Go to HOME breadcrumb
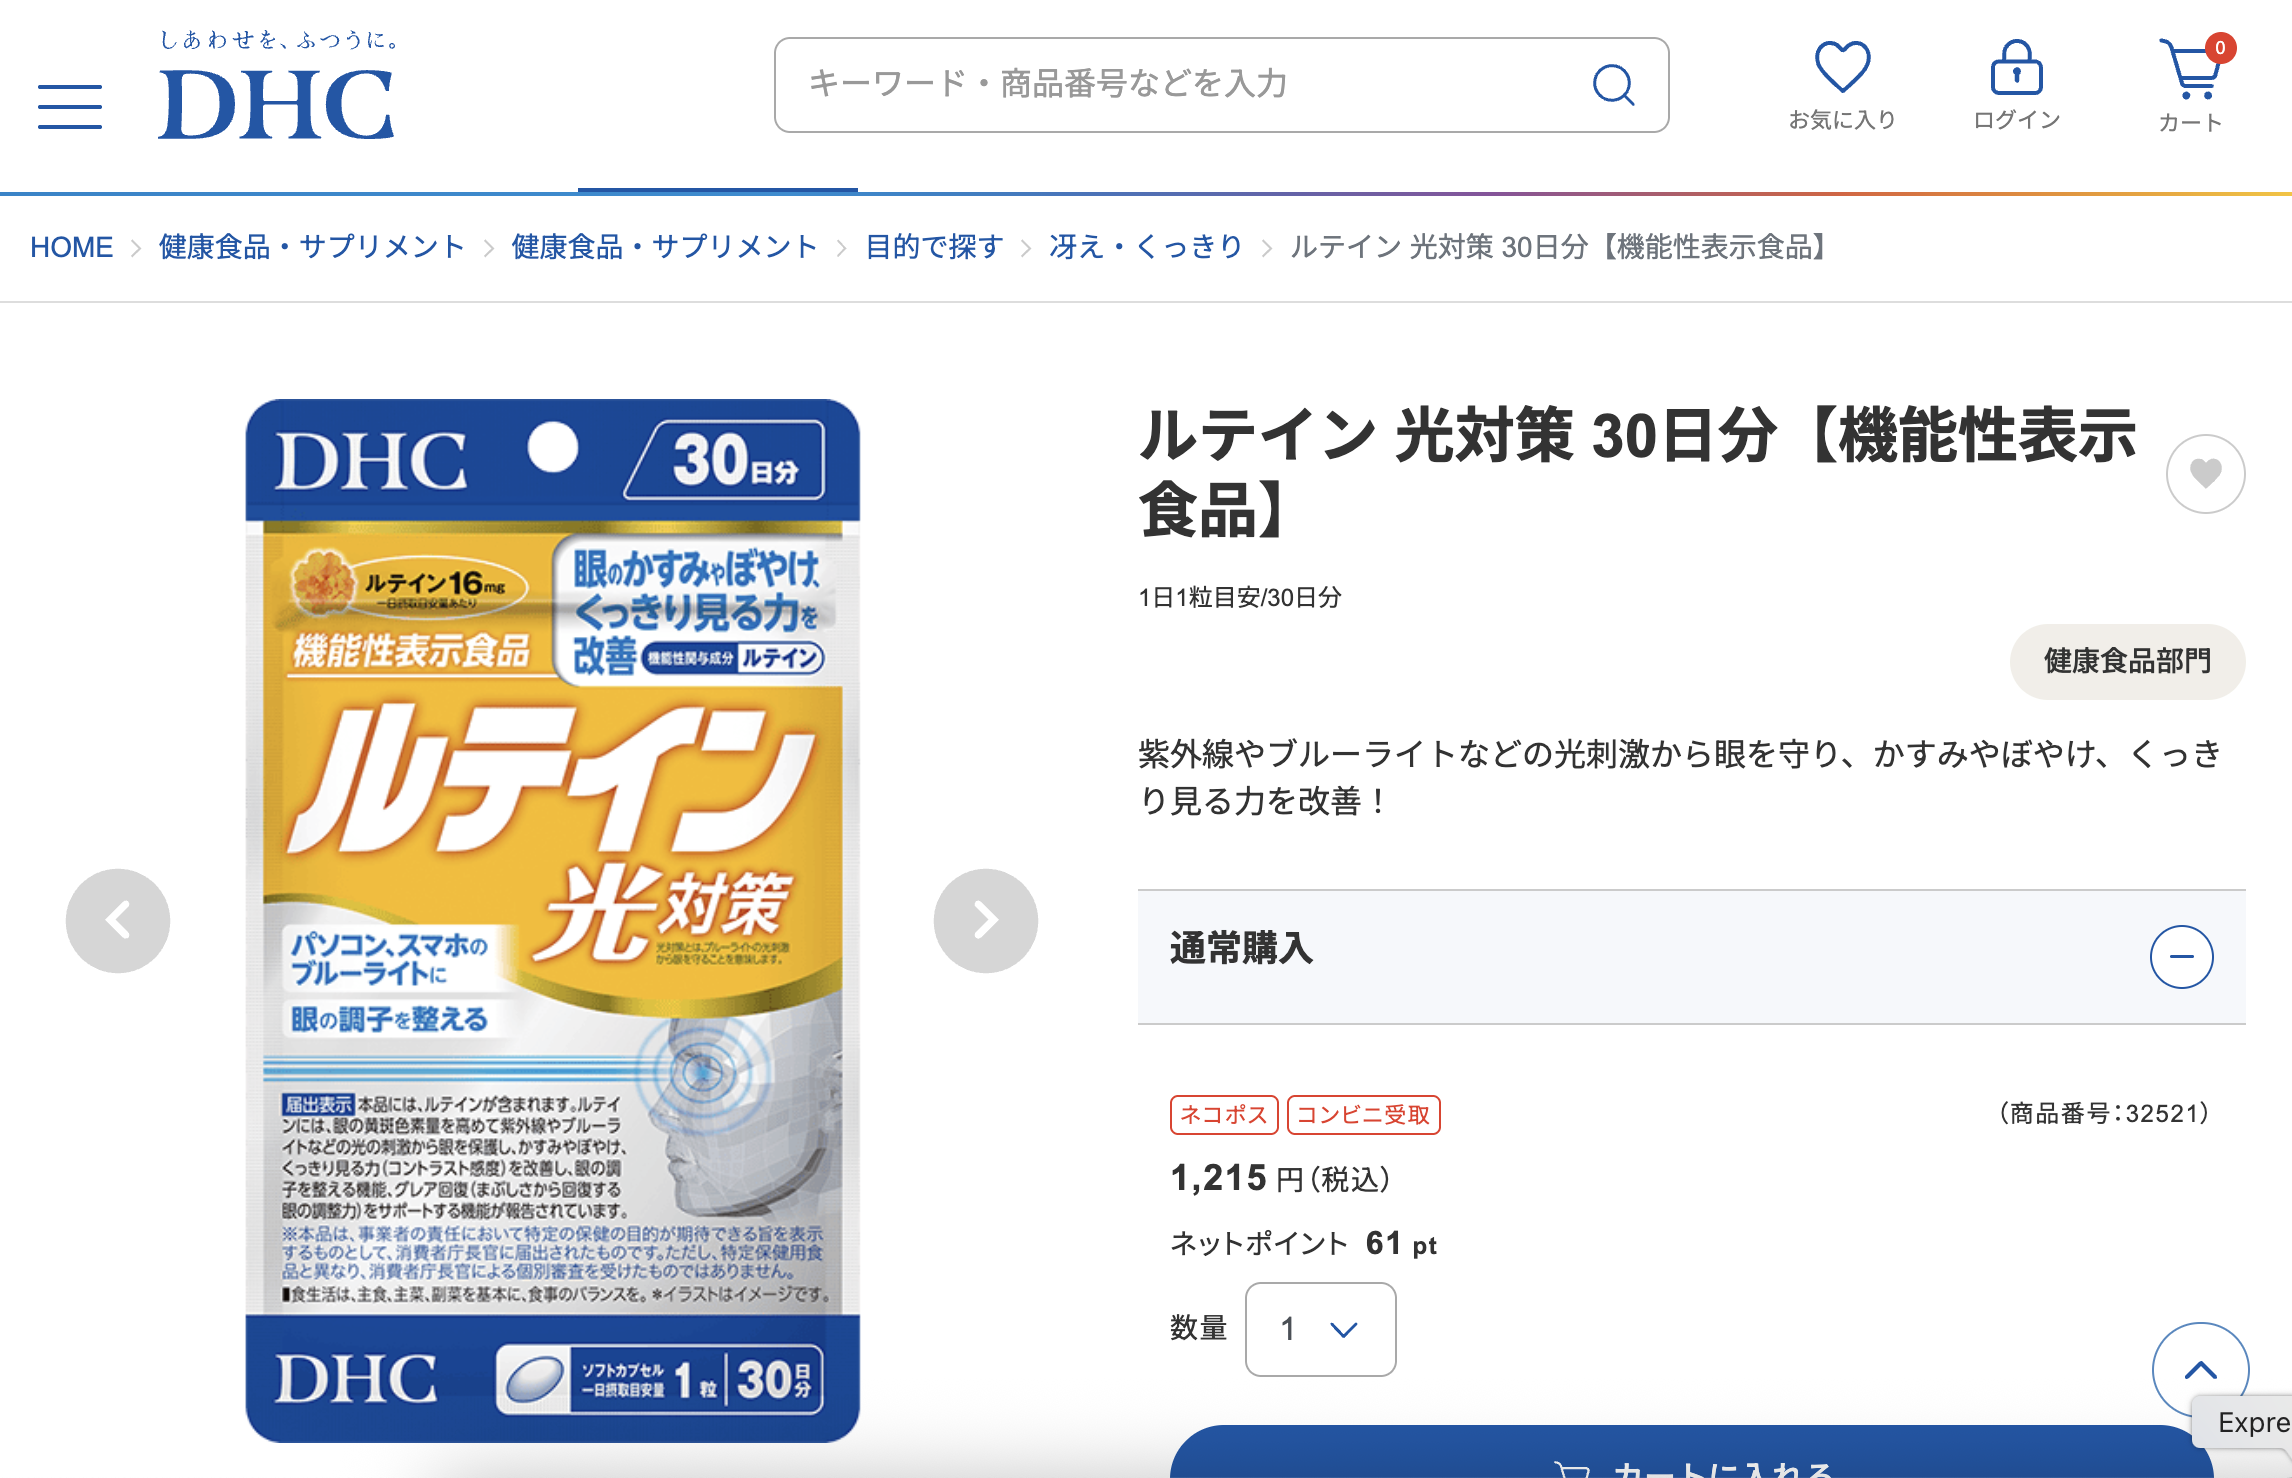The width and height of the screenshot is (2292, 1478). (x=71, y=247)
